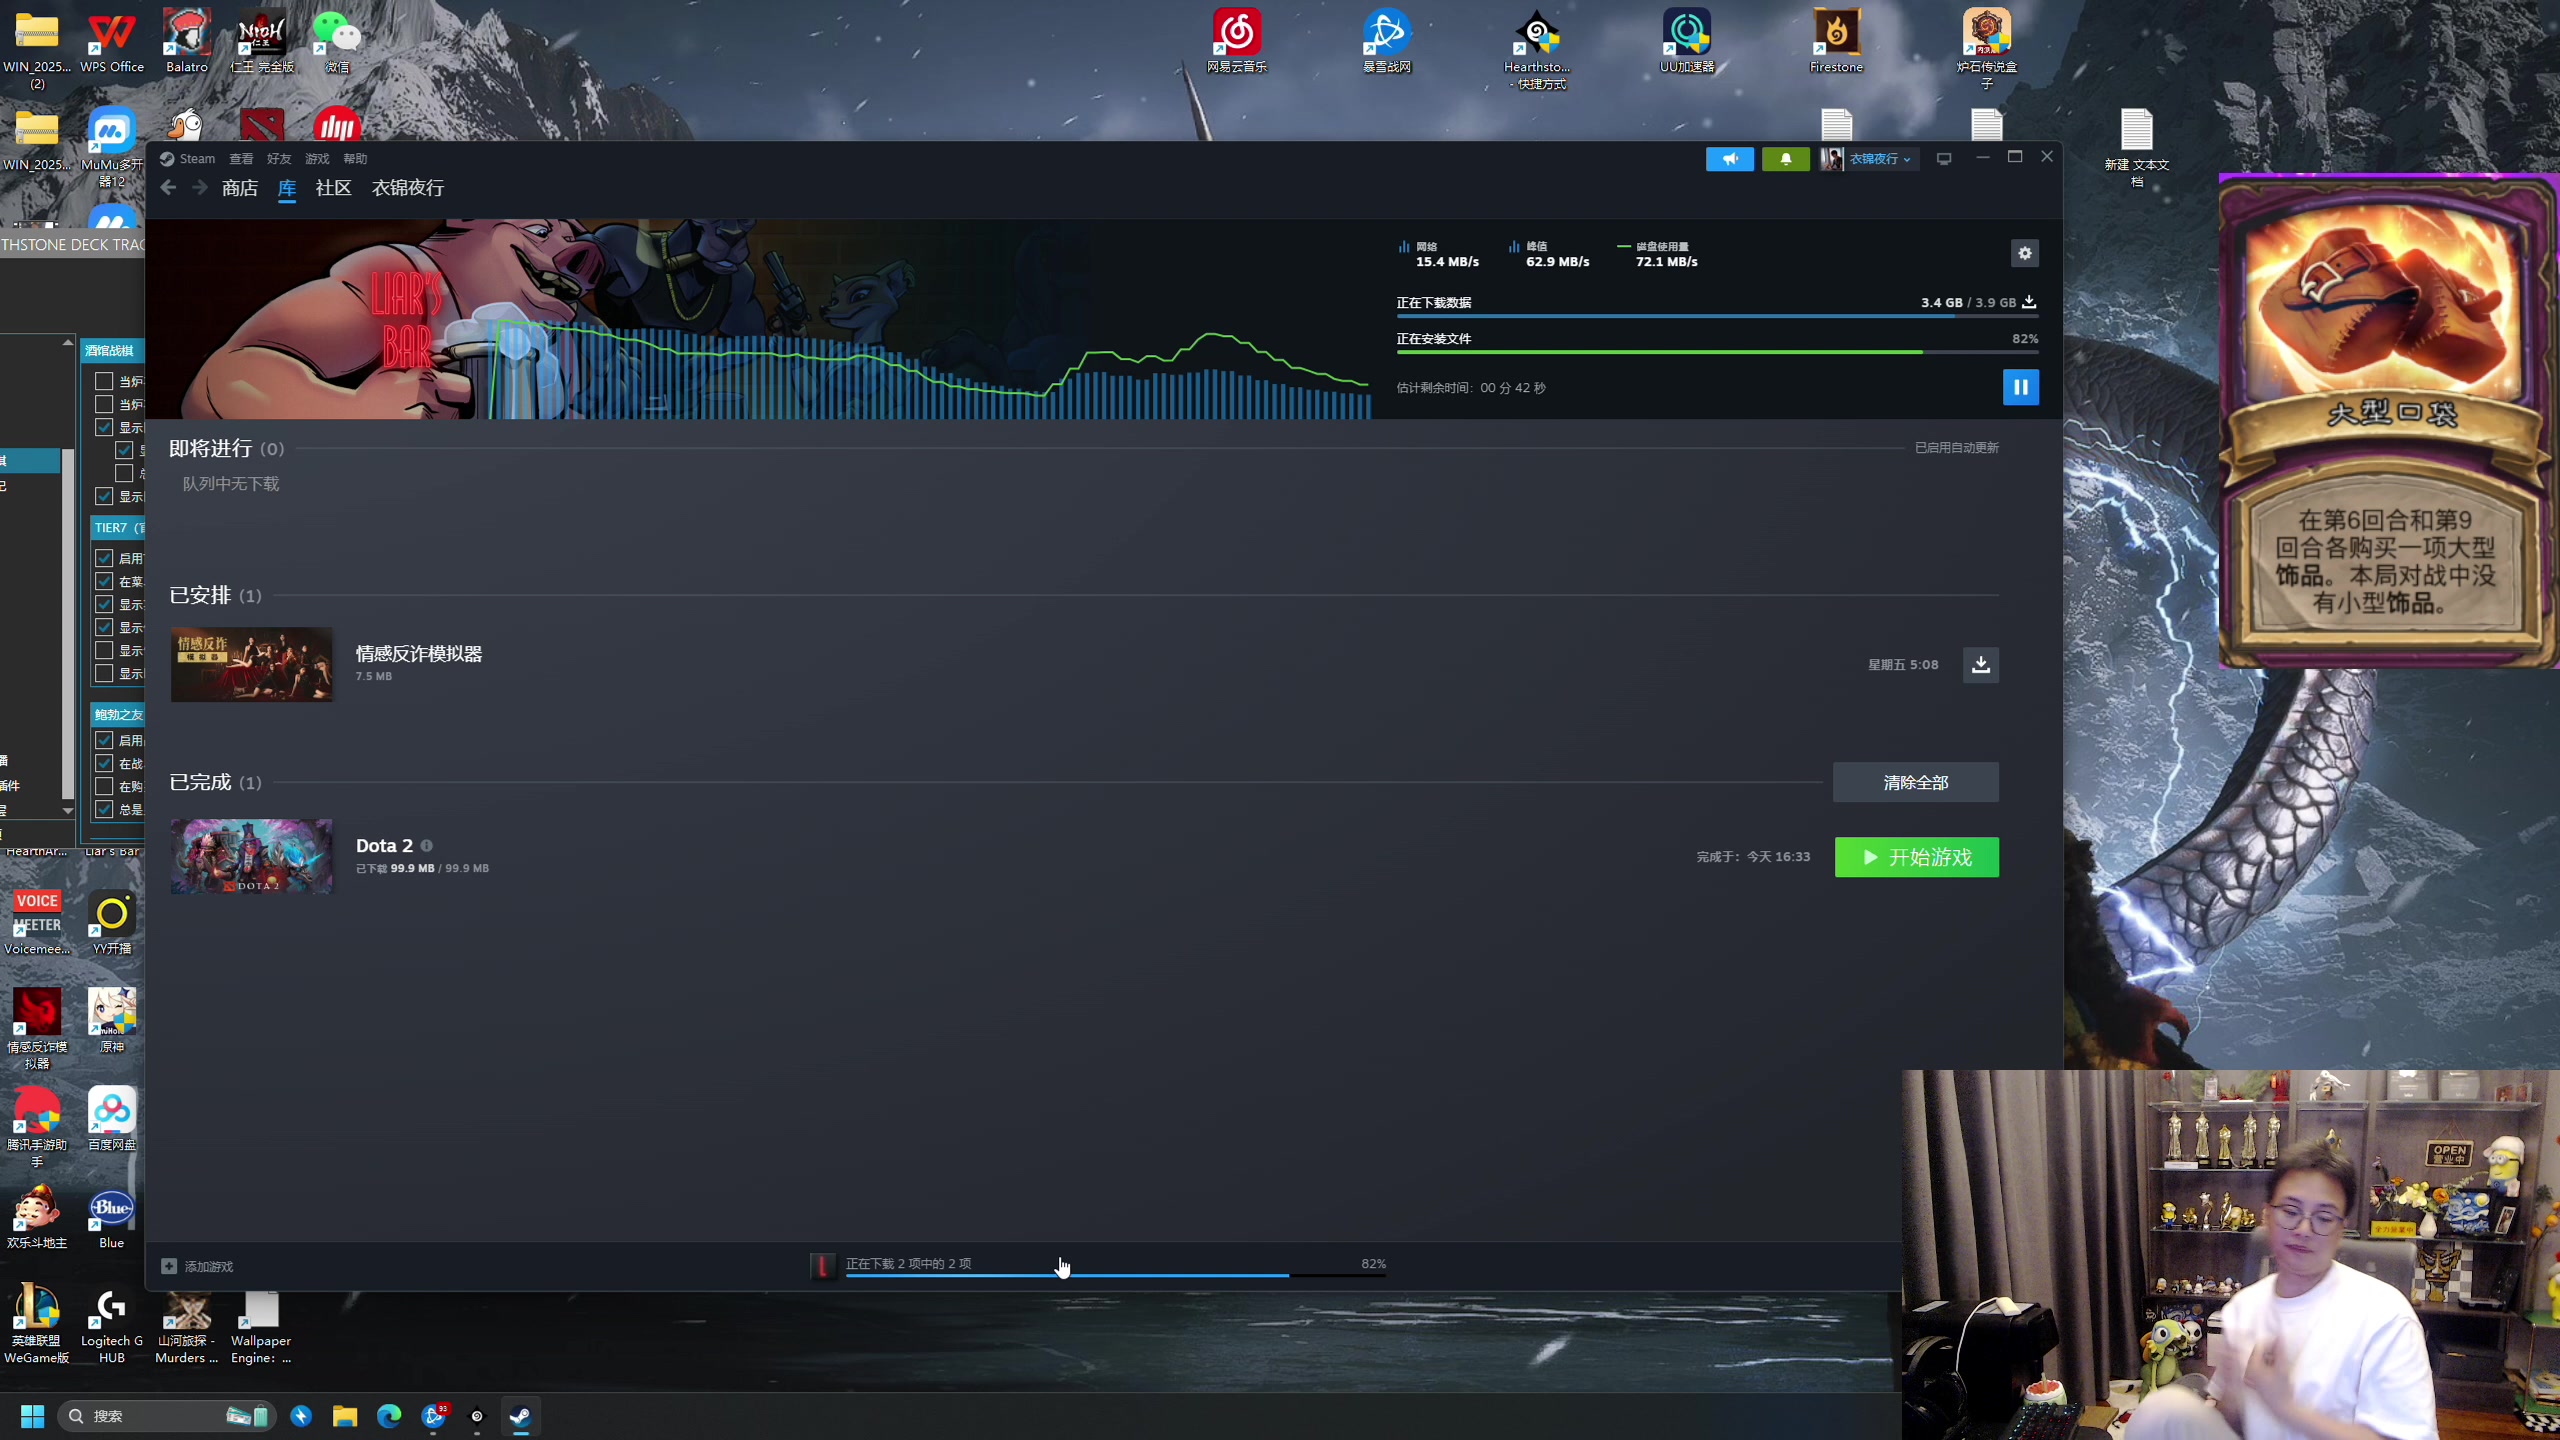Click the plus icon beside 添加游戏
Screen dimensions: 2560x1440
pyautogui.click(x=169, y=1266)
